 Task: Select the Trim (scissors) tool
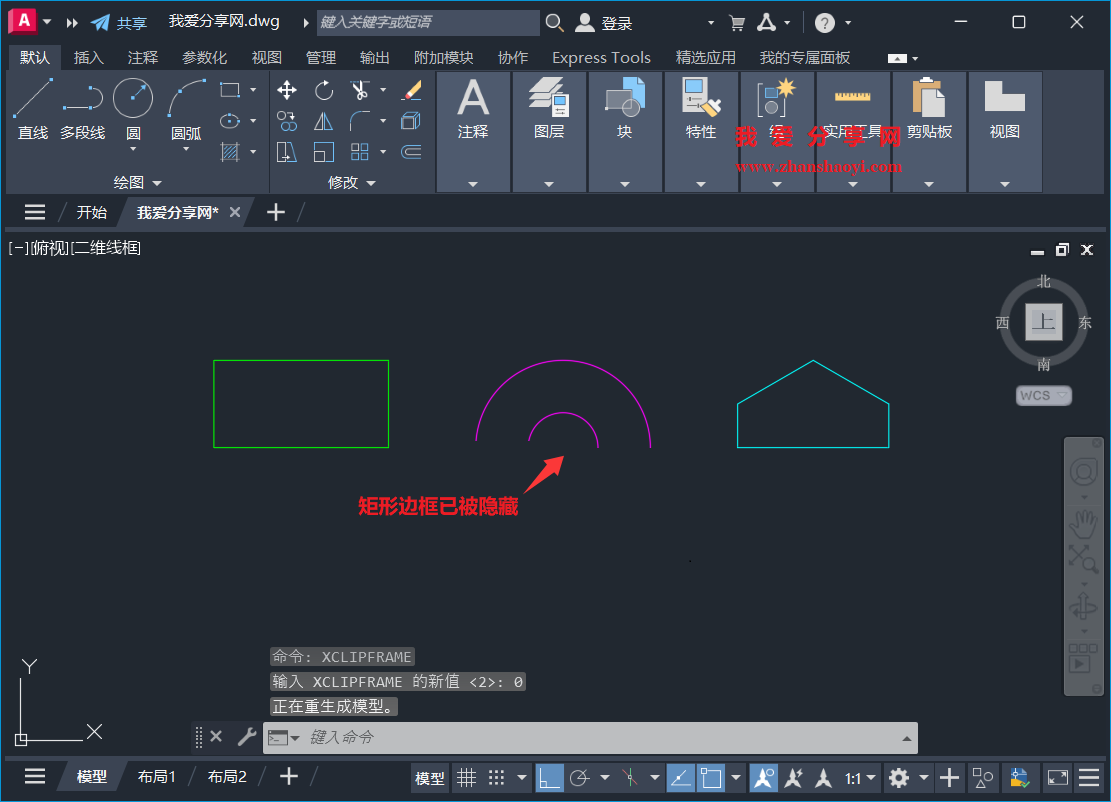coord(360,90)
